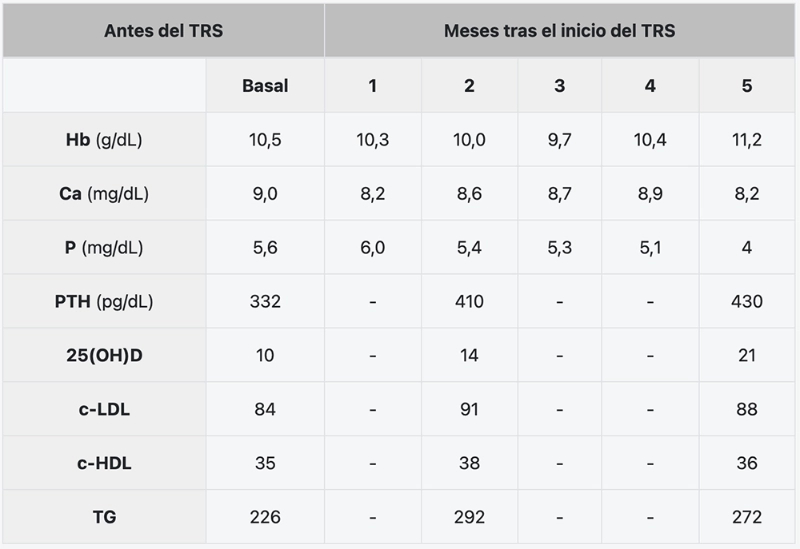
Task: Click the month 5 PTH value 430
Action: pyautogui.click(x=746, y=302)
